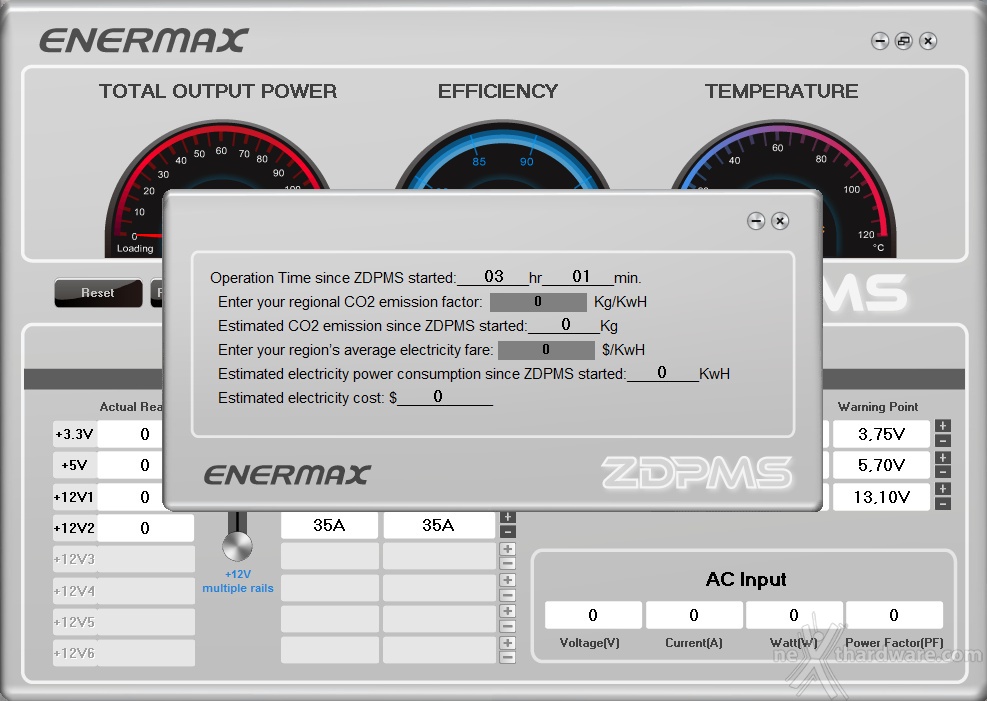Click the operation time minutes value 01
This screenshot has width=987, height=701.
pos(580,277)
